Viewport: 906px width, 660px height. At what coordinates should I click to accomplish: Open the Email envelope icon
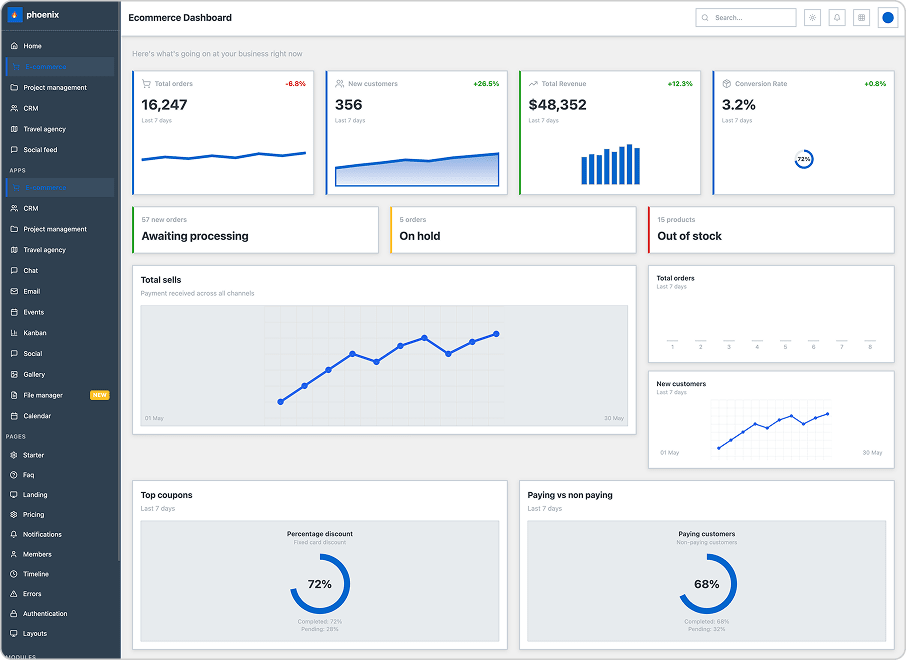pos(14,291)
